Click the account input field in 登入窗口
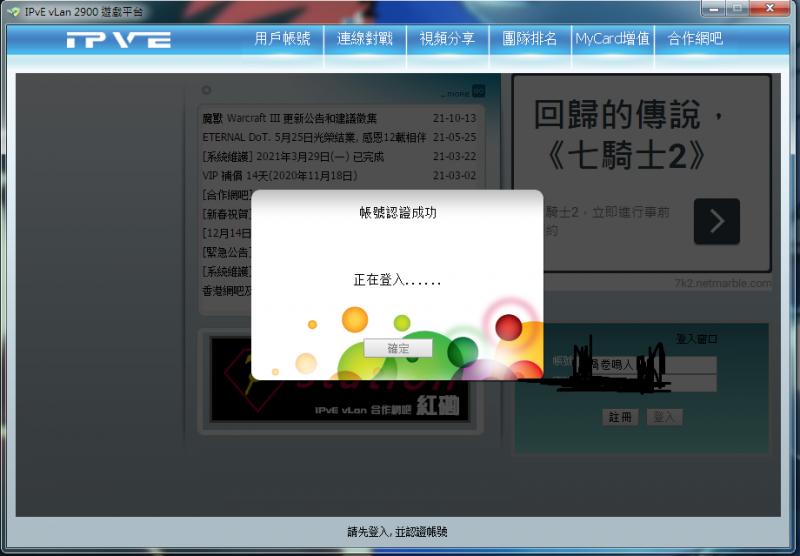 pos(645,365)
